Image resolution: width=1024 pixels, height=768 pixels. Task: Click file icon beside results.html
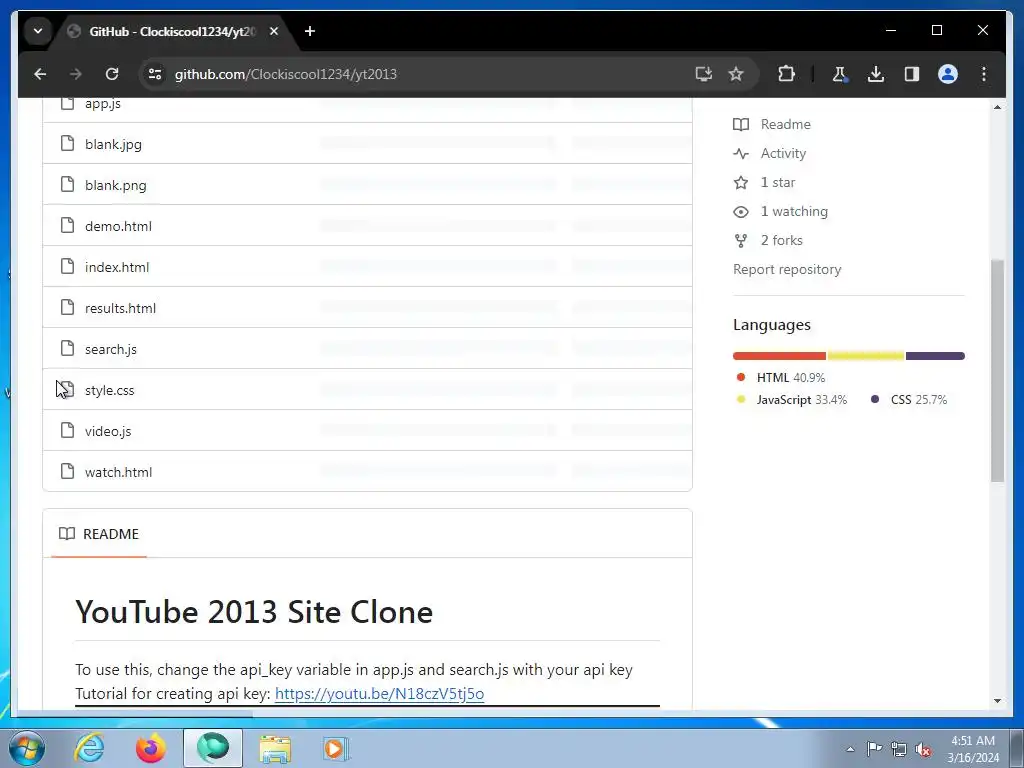tap(67, 307)
